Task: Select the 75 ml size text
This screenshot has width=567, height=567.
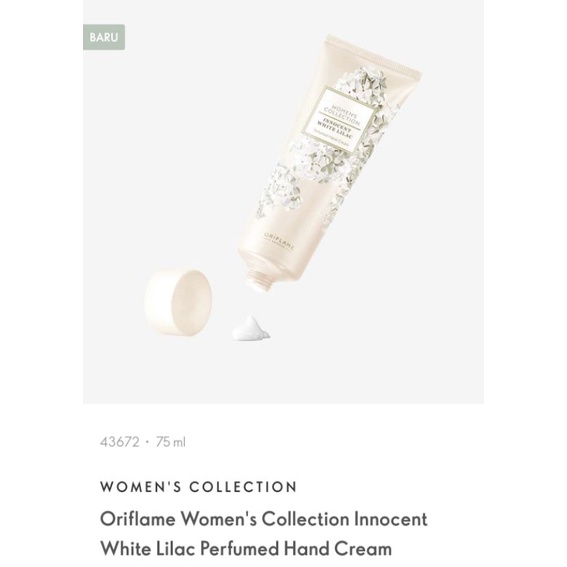Action: click(x=171, y=442)
